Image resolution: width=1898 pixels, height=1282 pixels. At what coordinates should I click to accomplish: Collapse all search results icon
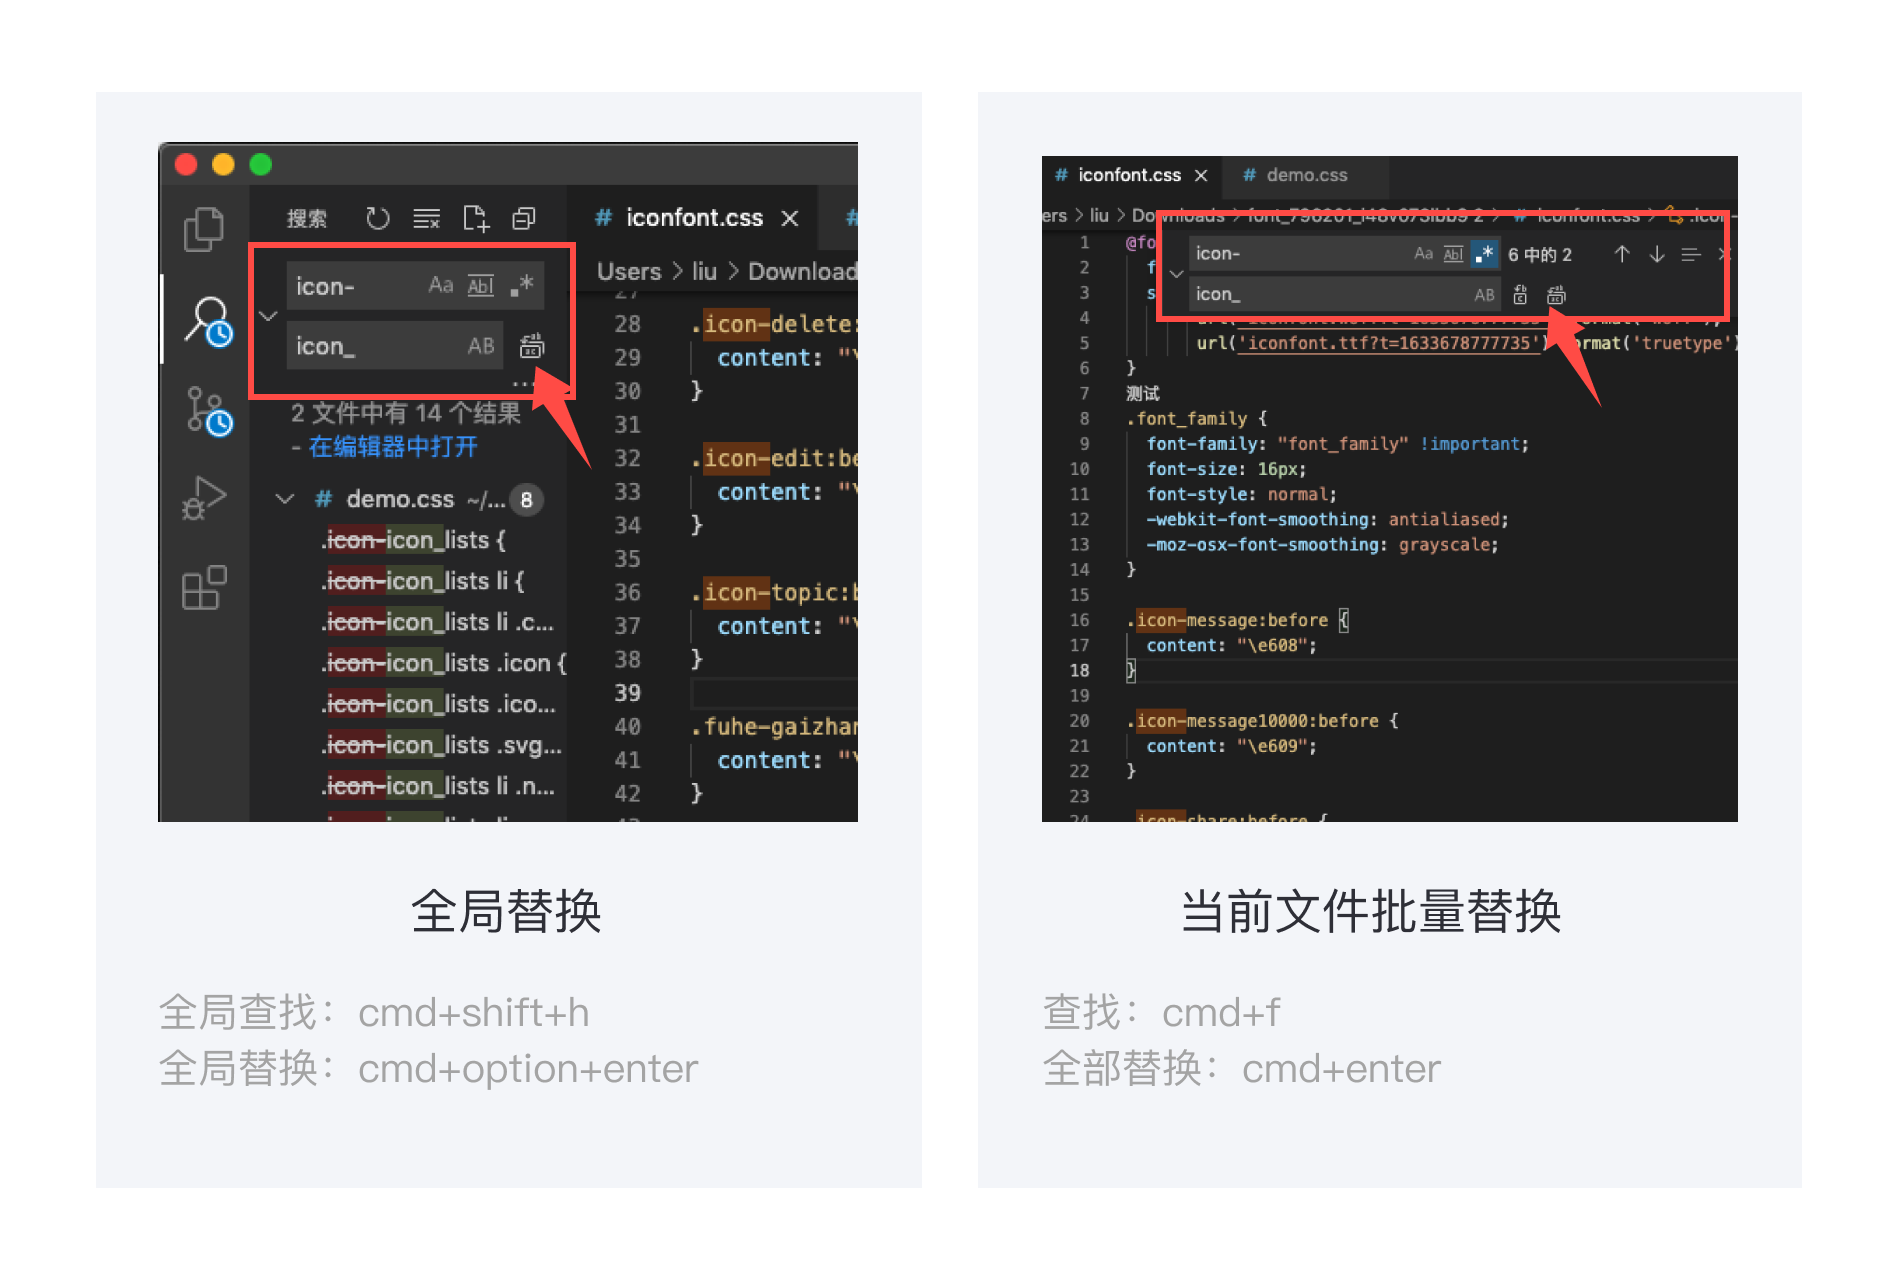[x=524, y=218]
